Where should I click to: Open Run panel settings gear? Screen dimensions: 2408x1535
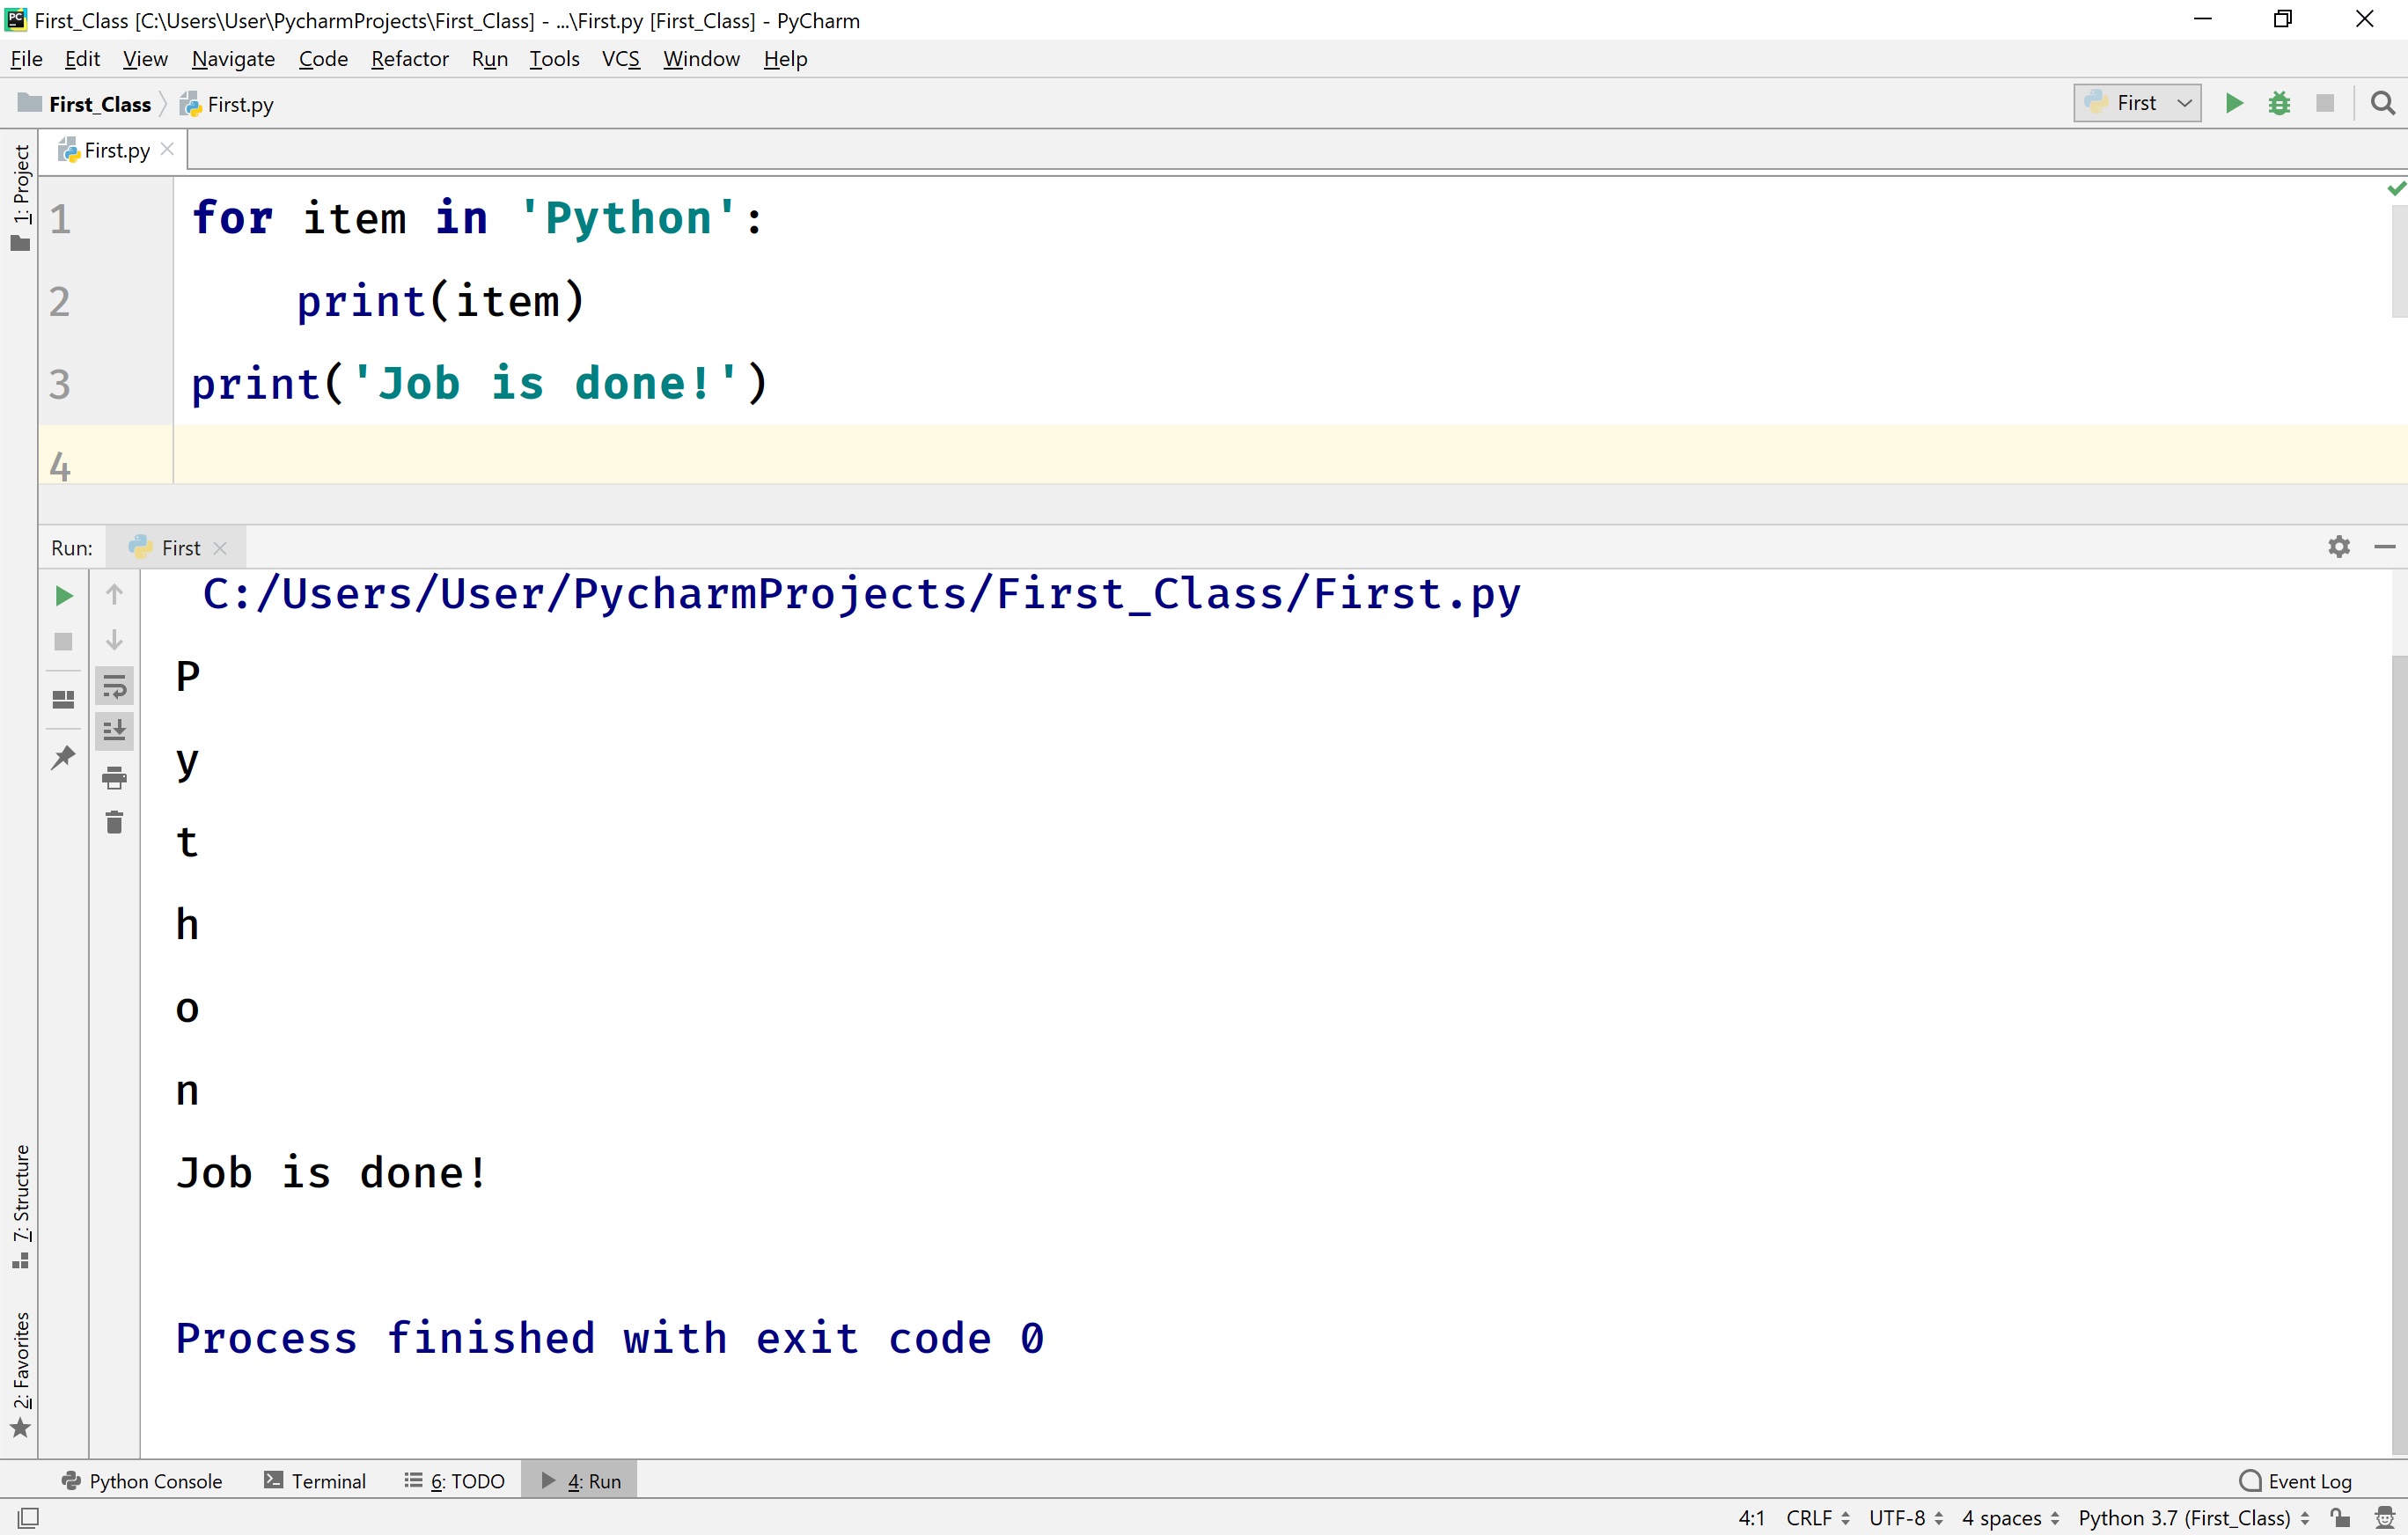2338,547
